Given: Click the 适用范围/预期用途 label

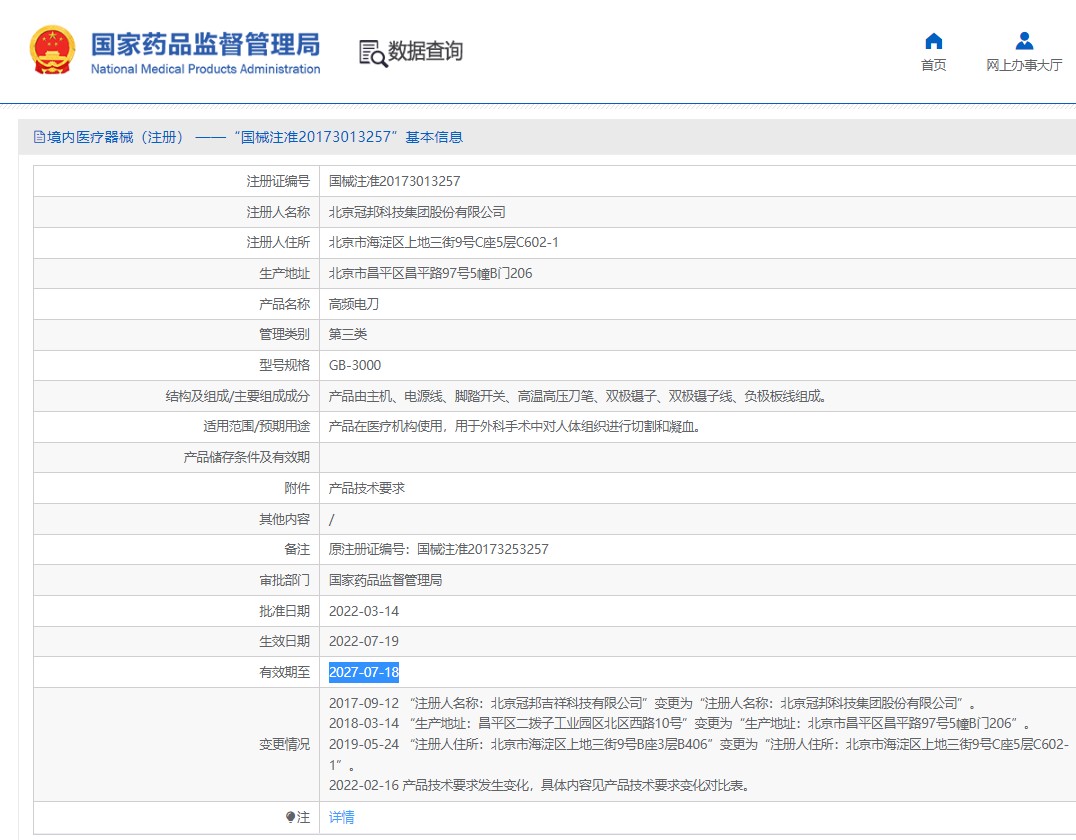Looking at the screenshot, I should (257, 426).
